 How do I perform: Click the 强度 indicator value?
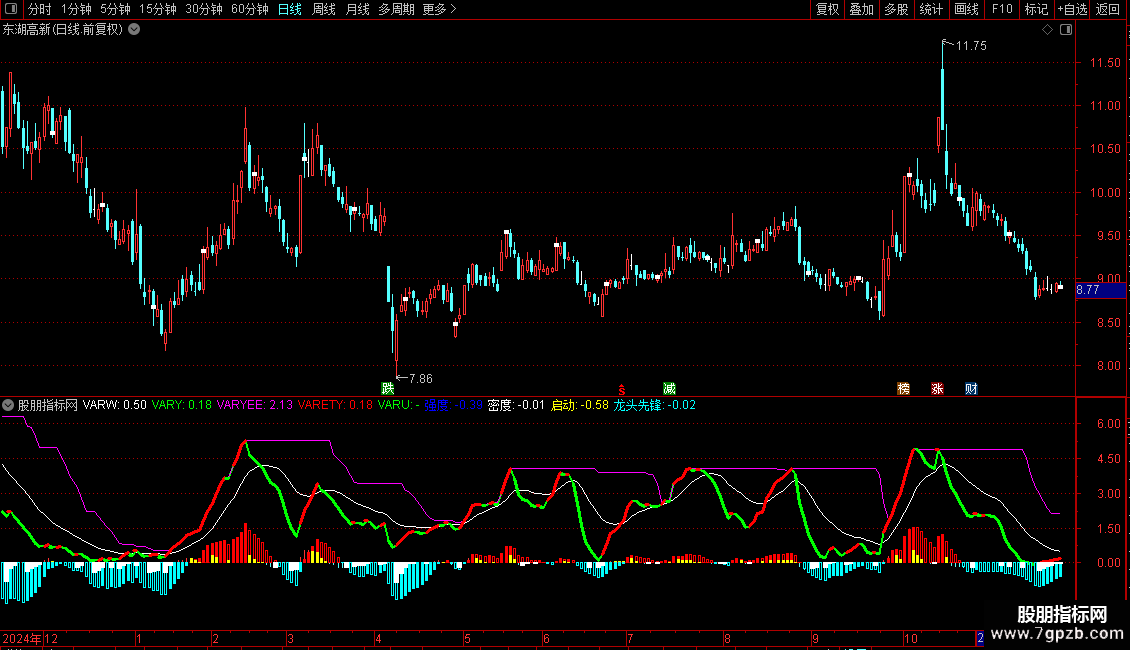(453, 405)
